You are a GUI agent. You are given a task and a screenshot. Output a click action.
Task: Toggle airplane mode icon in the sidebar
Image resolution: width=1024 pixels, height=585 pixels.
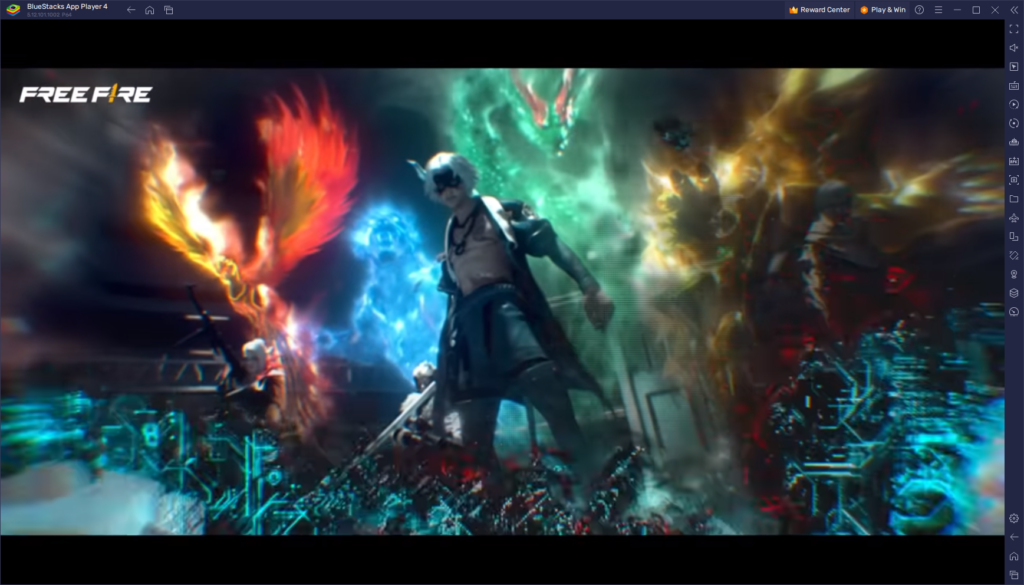1013,217
